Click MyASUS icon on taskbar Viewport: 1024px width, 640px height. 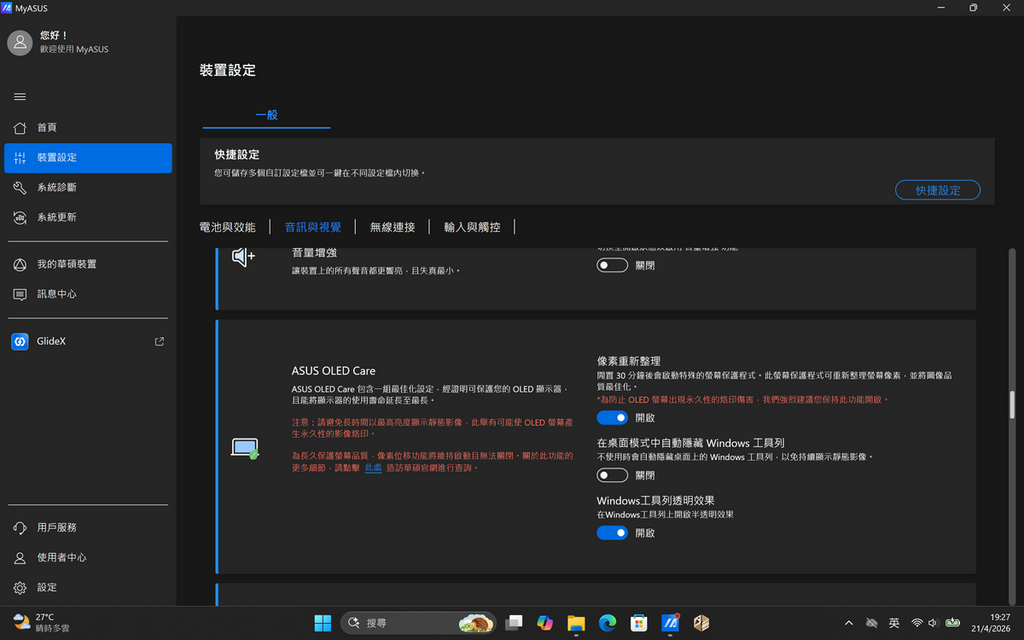670,623
